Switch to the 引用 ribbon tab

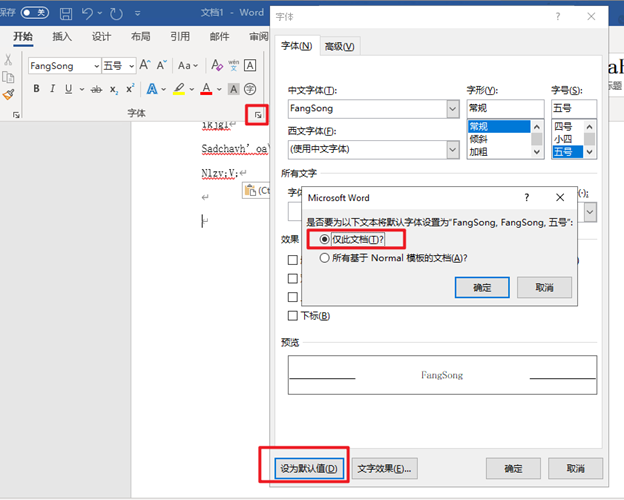[x=180, y=37]
